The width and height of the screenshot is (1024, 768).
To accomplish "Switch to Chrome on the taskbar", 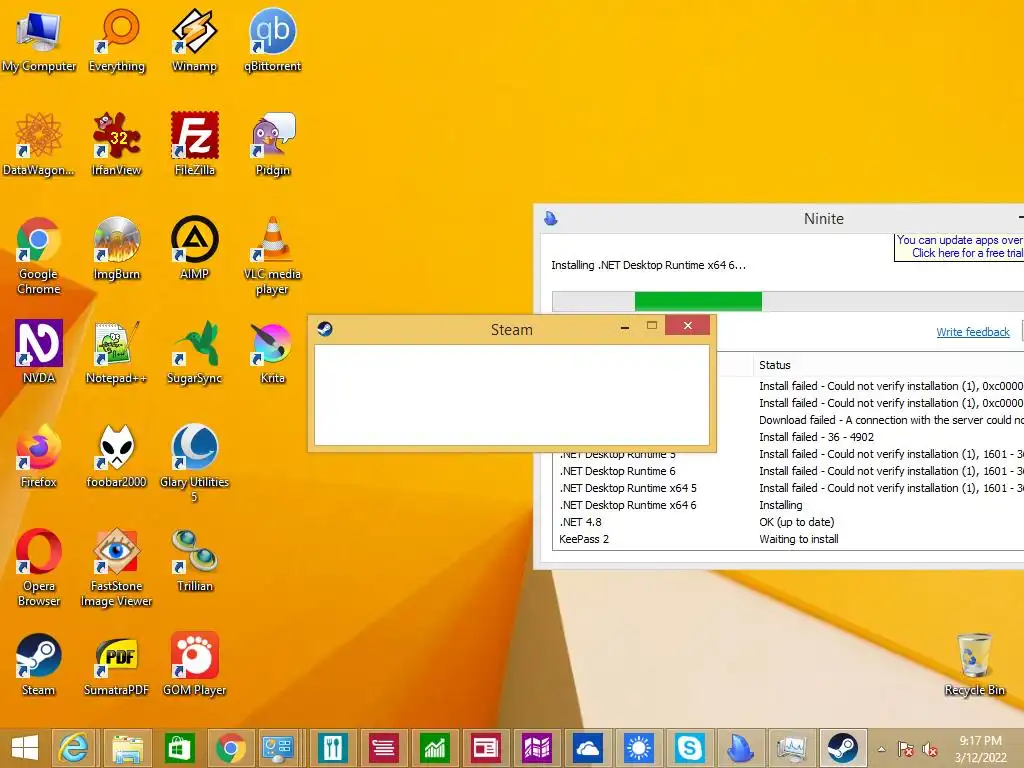I will pyautogui.click(x=230, y=748).
